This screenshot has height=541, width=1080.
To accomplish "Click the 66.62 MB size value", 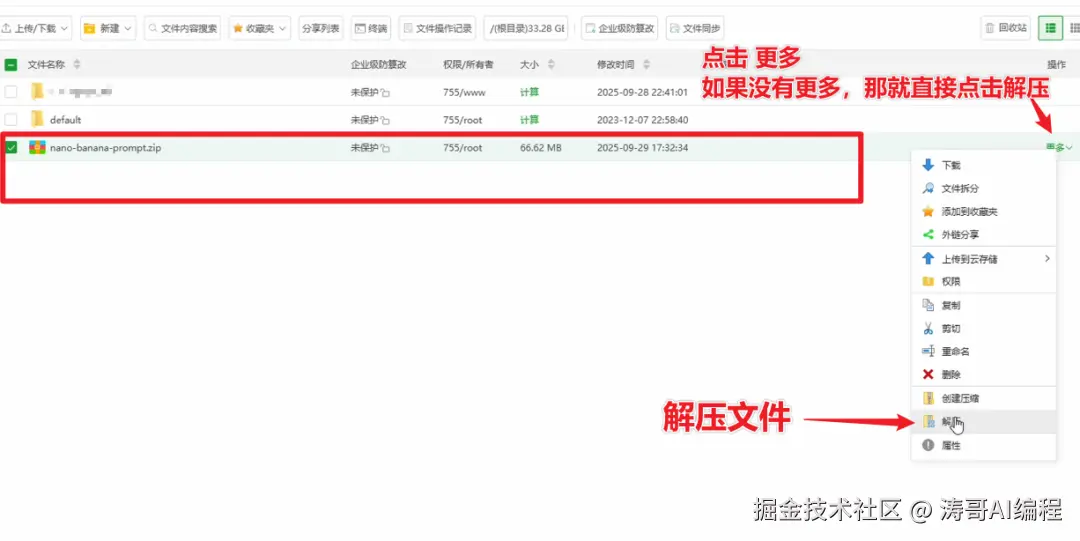I will (x=541, y=147).
